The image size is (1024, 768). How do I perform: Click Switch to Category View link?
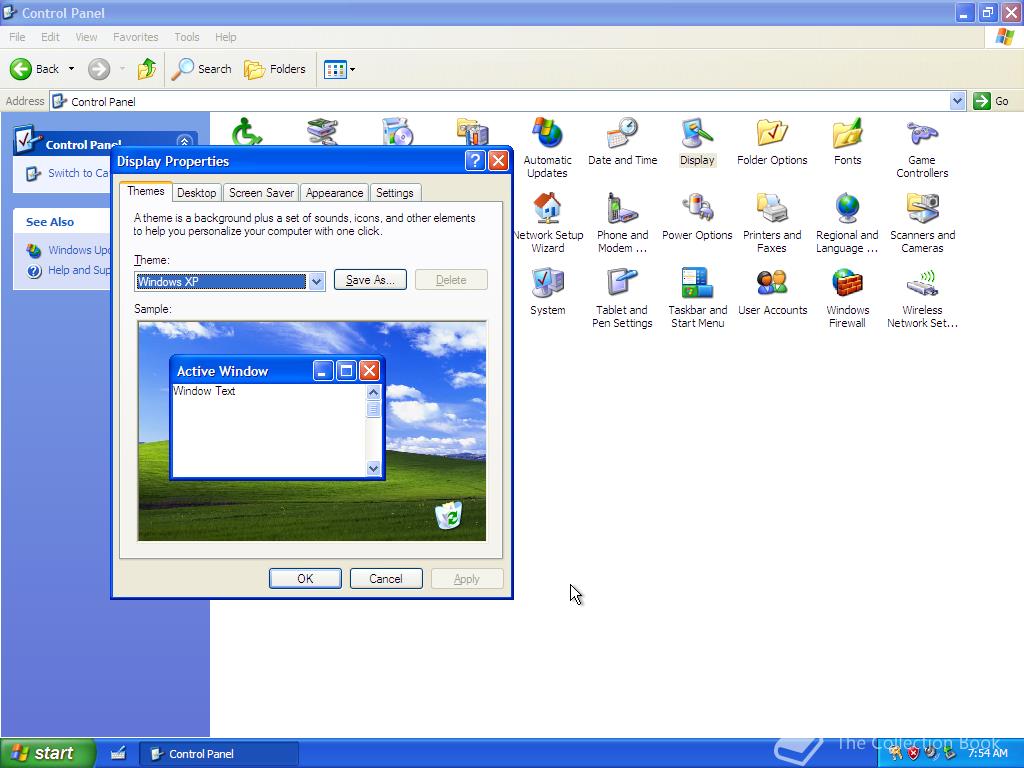67,173
